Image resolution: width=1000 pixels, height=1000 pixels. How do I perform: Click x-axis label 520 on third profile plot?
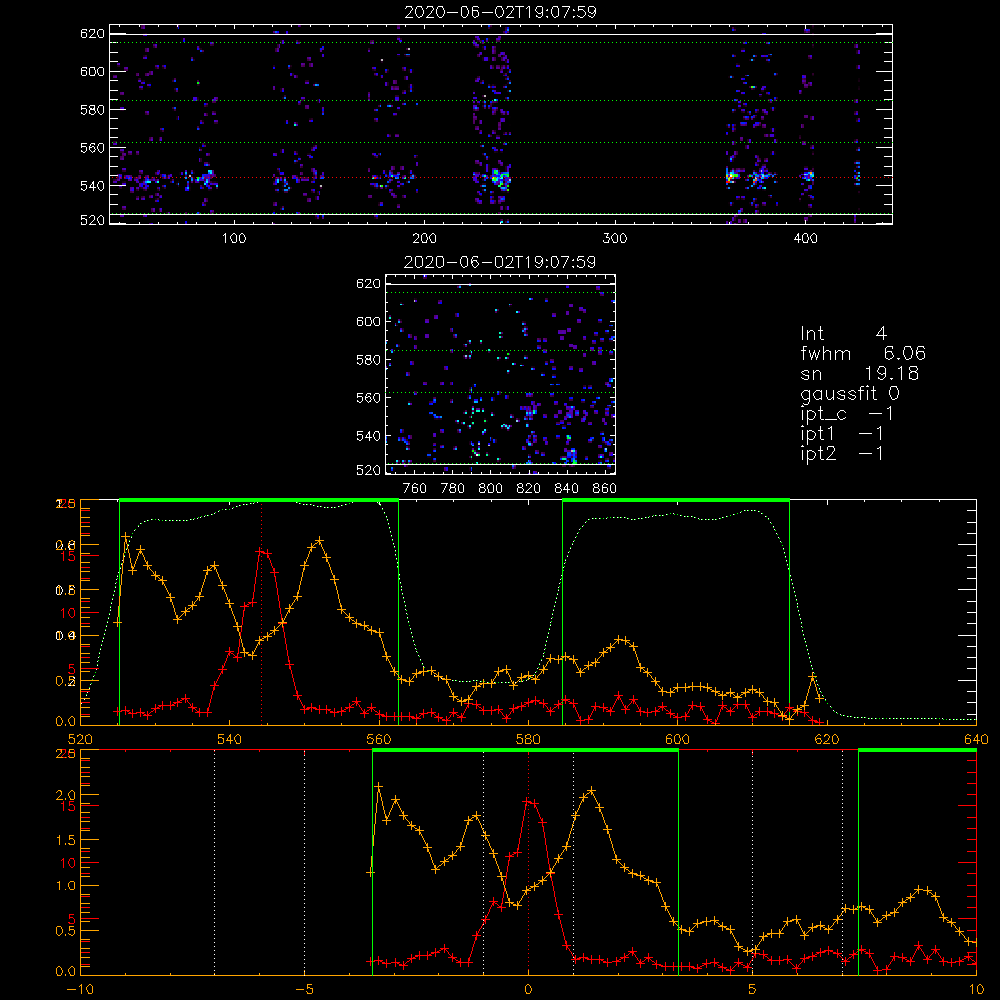tap(80, 740)
